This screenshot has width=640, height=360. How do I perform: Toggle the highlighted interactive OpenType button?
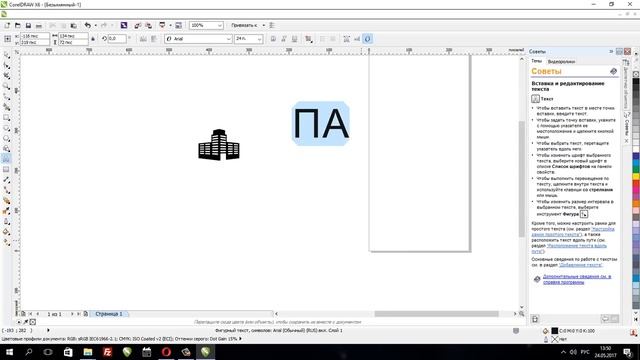tap(368, 39)
